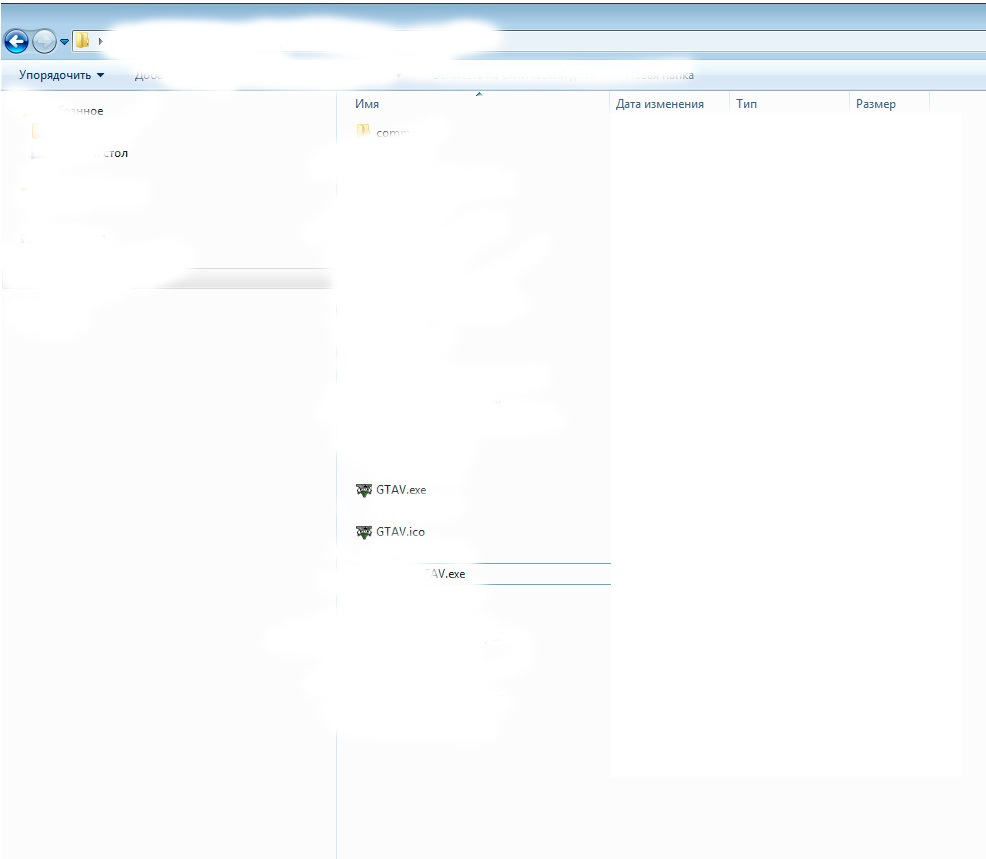Image resolution: width=986 pixels, height=859 pixels.
Task: Select the GTAV.exe application icon
Action: 363,490
